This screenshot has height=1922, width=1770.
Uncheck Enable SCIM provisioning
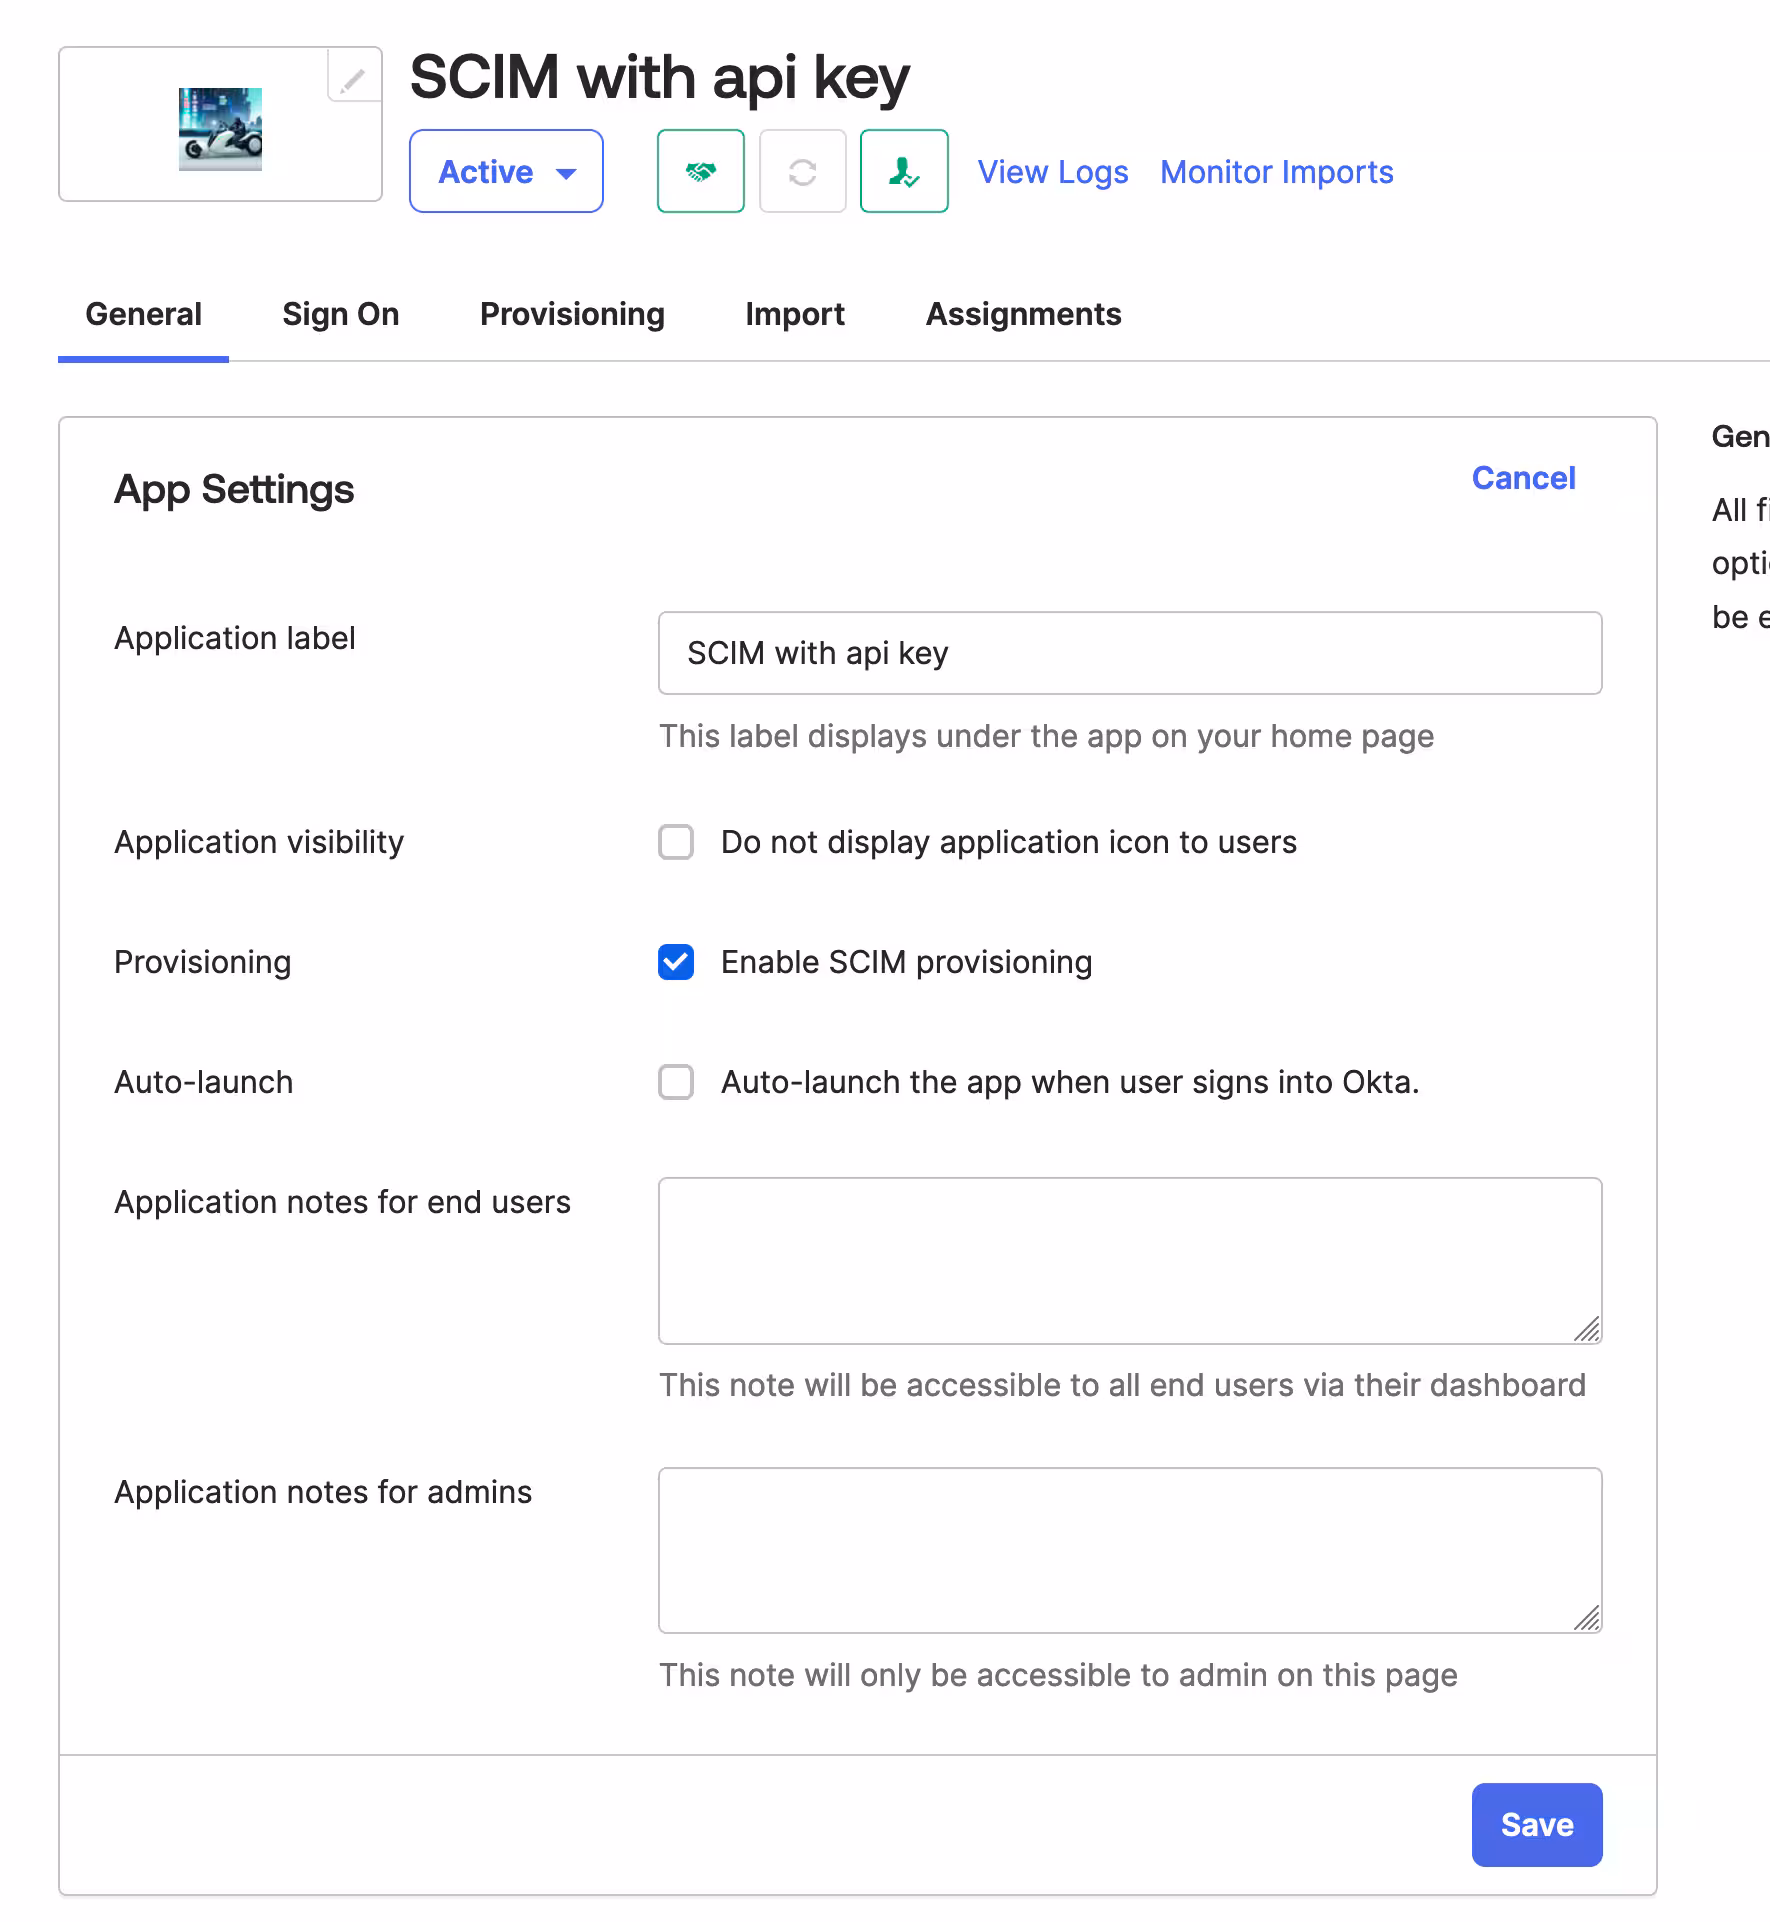point(676,962)
